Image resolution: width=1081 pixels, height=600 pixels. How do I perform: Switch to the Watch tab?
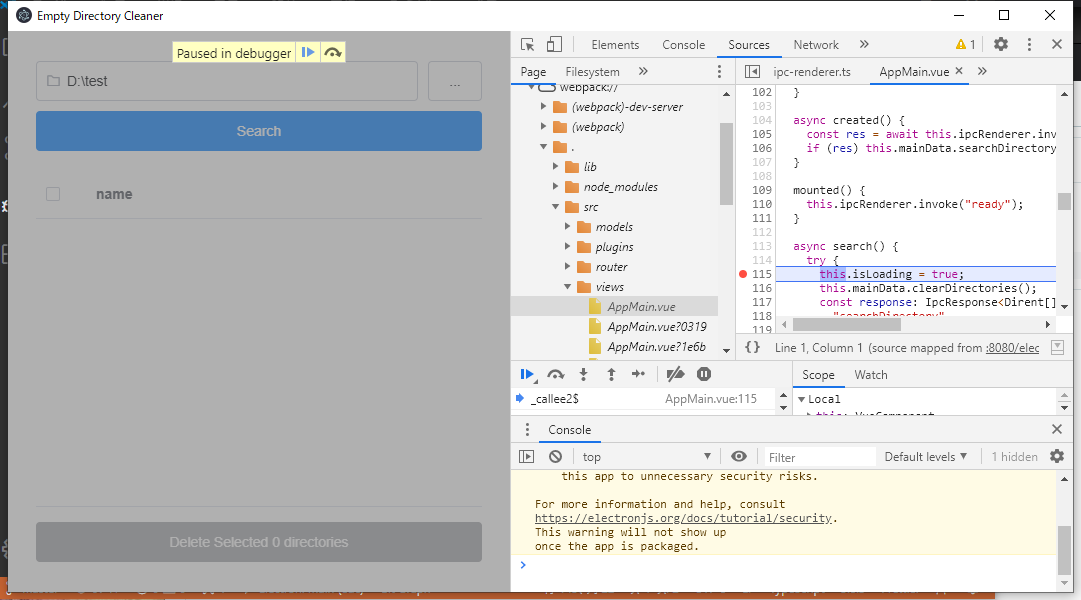tap(871, 374)
